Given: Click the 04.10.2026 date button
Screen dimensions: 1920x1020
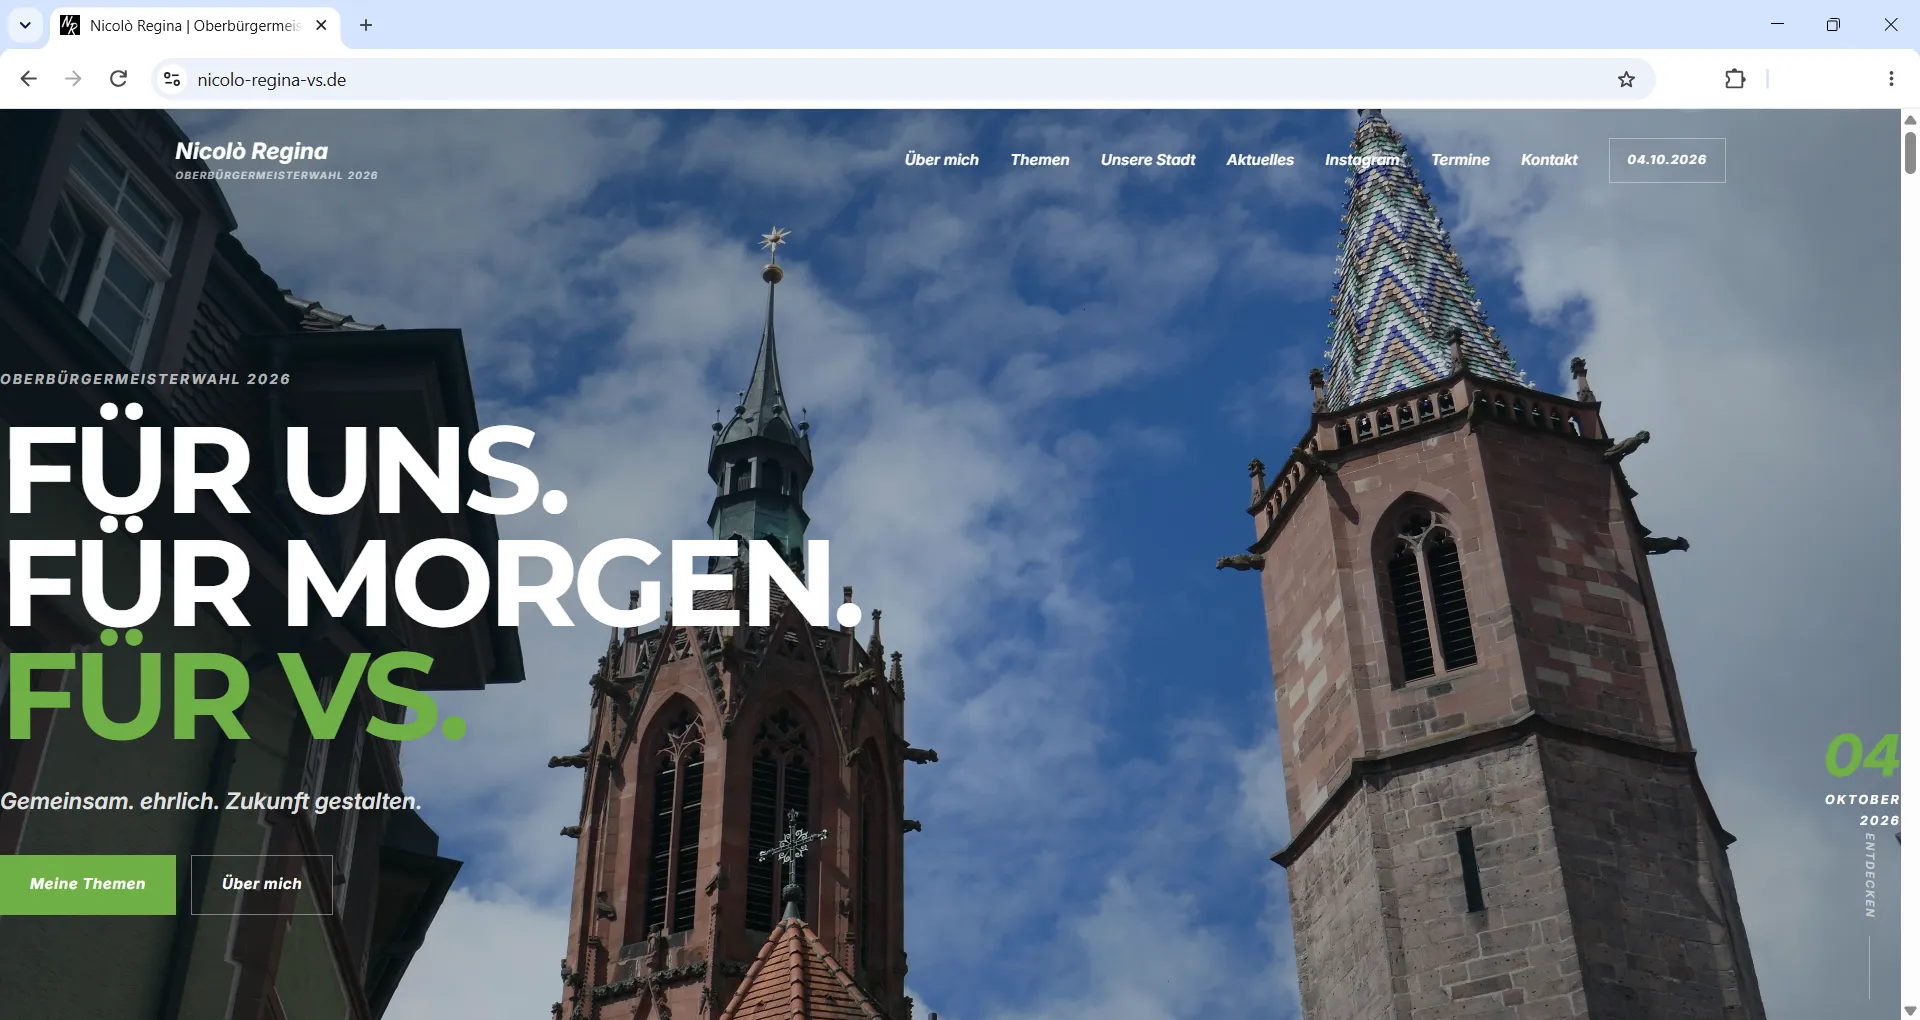Looking at the screenshot, I should coord(1667,160).
